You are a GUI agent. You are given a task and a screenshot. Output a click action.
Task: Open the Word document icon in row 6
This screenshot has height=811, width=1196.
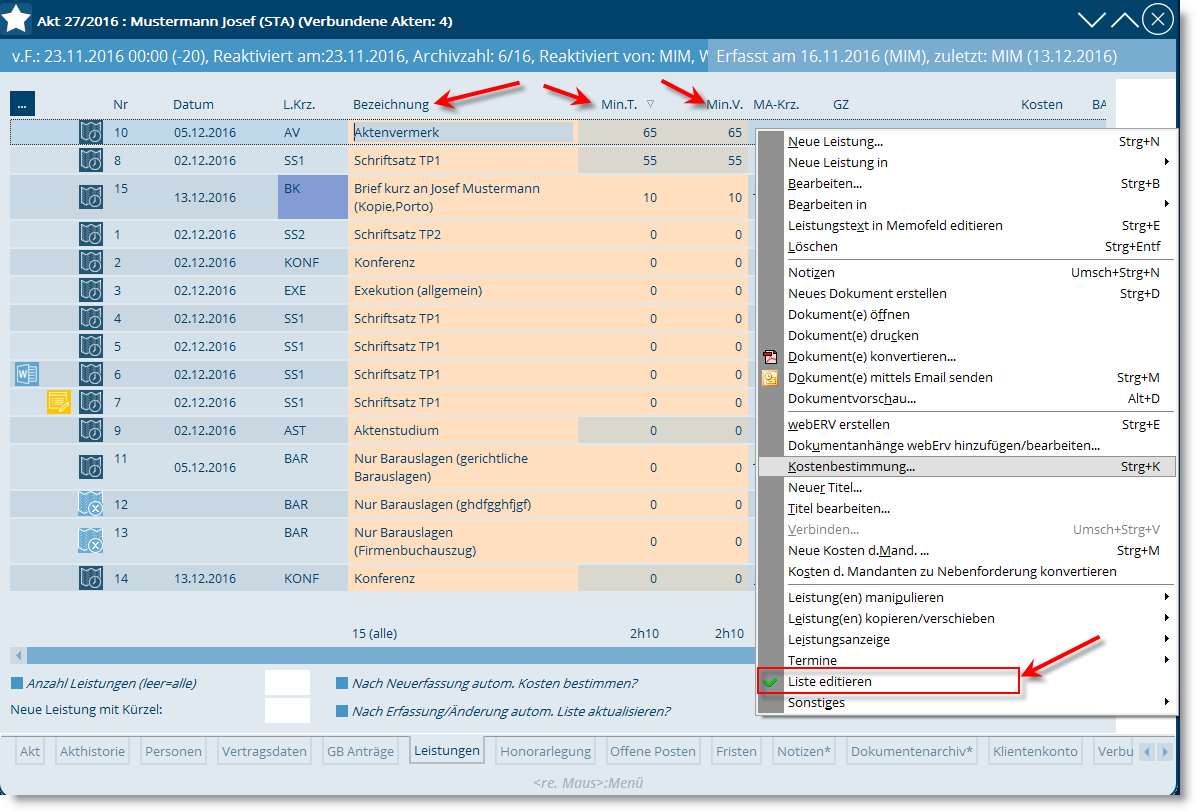[x=27, y=374]
